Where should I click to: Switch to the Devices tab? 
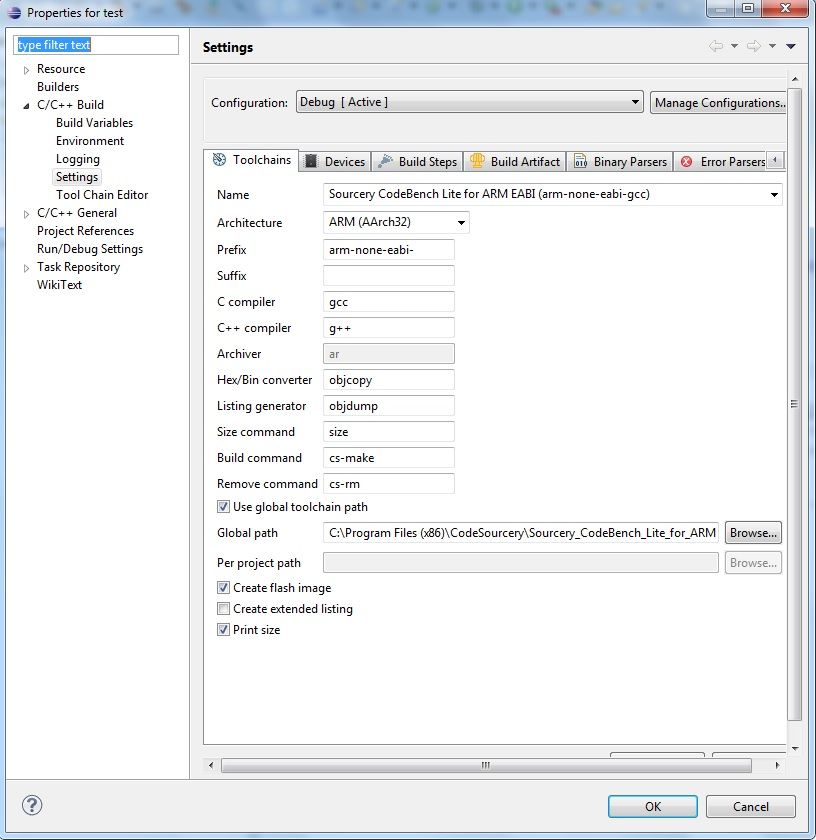click(335, 161)
